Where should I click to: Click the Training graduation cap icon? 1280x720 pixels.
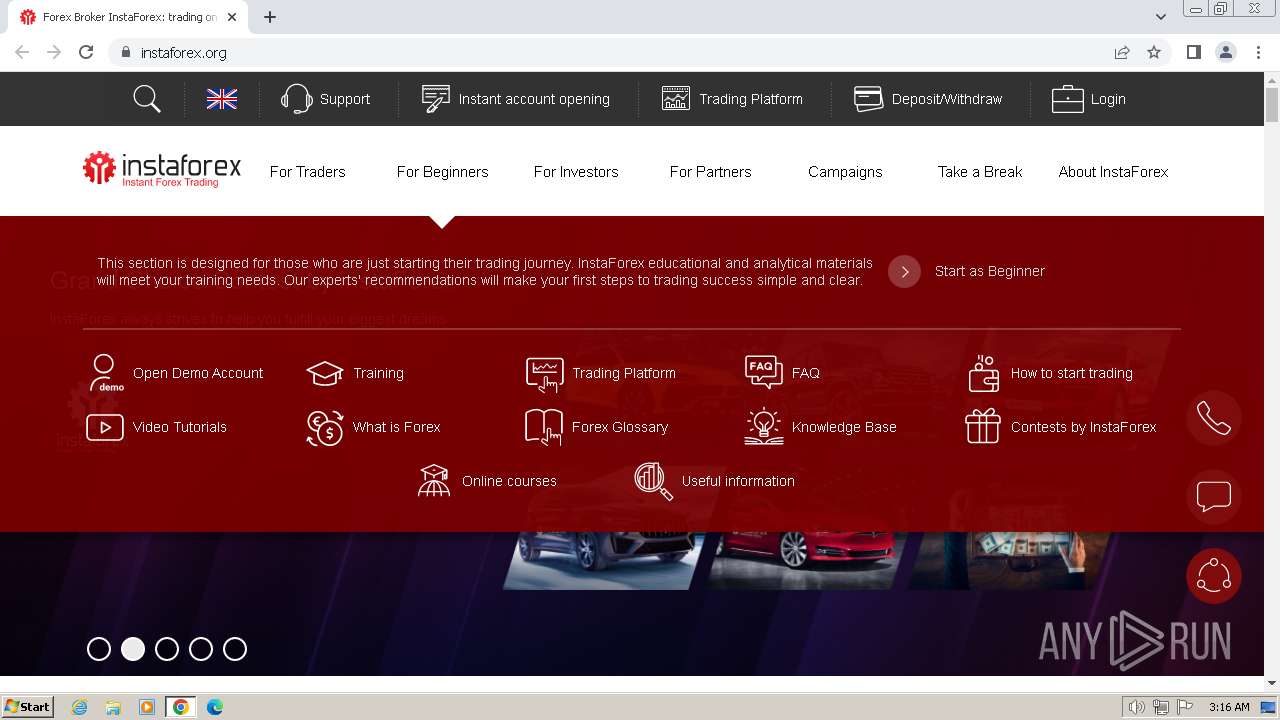click(325, 373)
